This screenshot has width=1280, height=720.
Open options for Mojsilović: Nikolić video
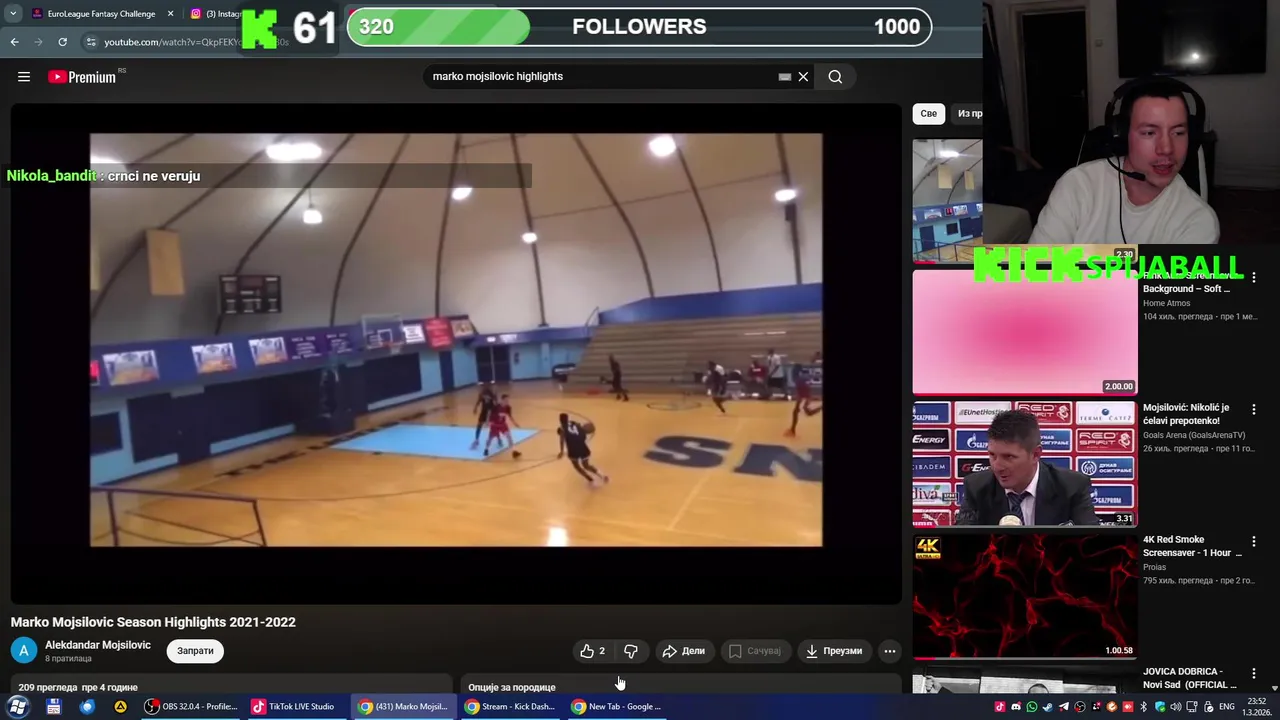(x=1254, y=409)
